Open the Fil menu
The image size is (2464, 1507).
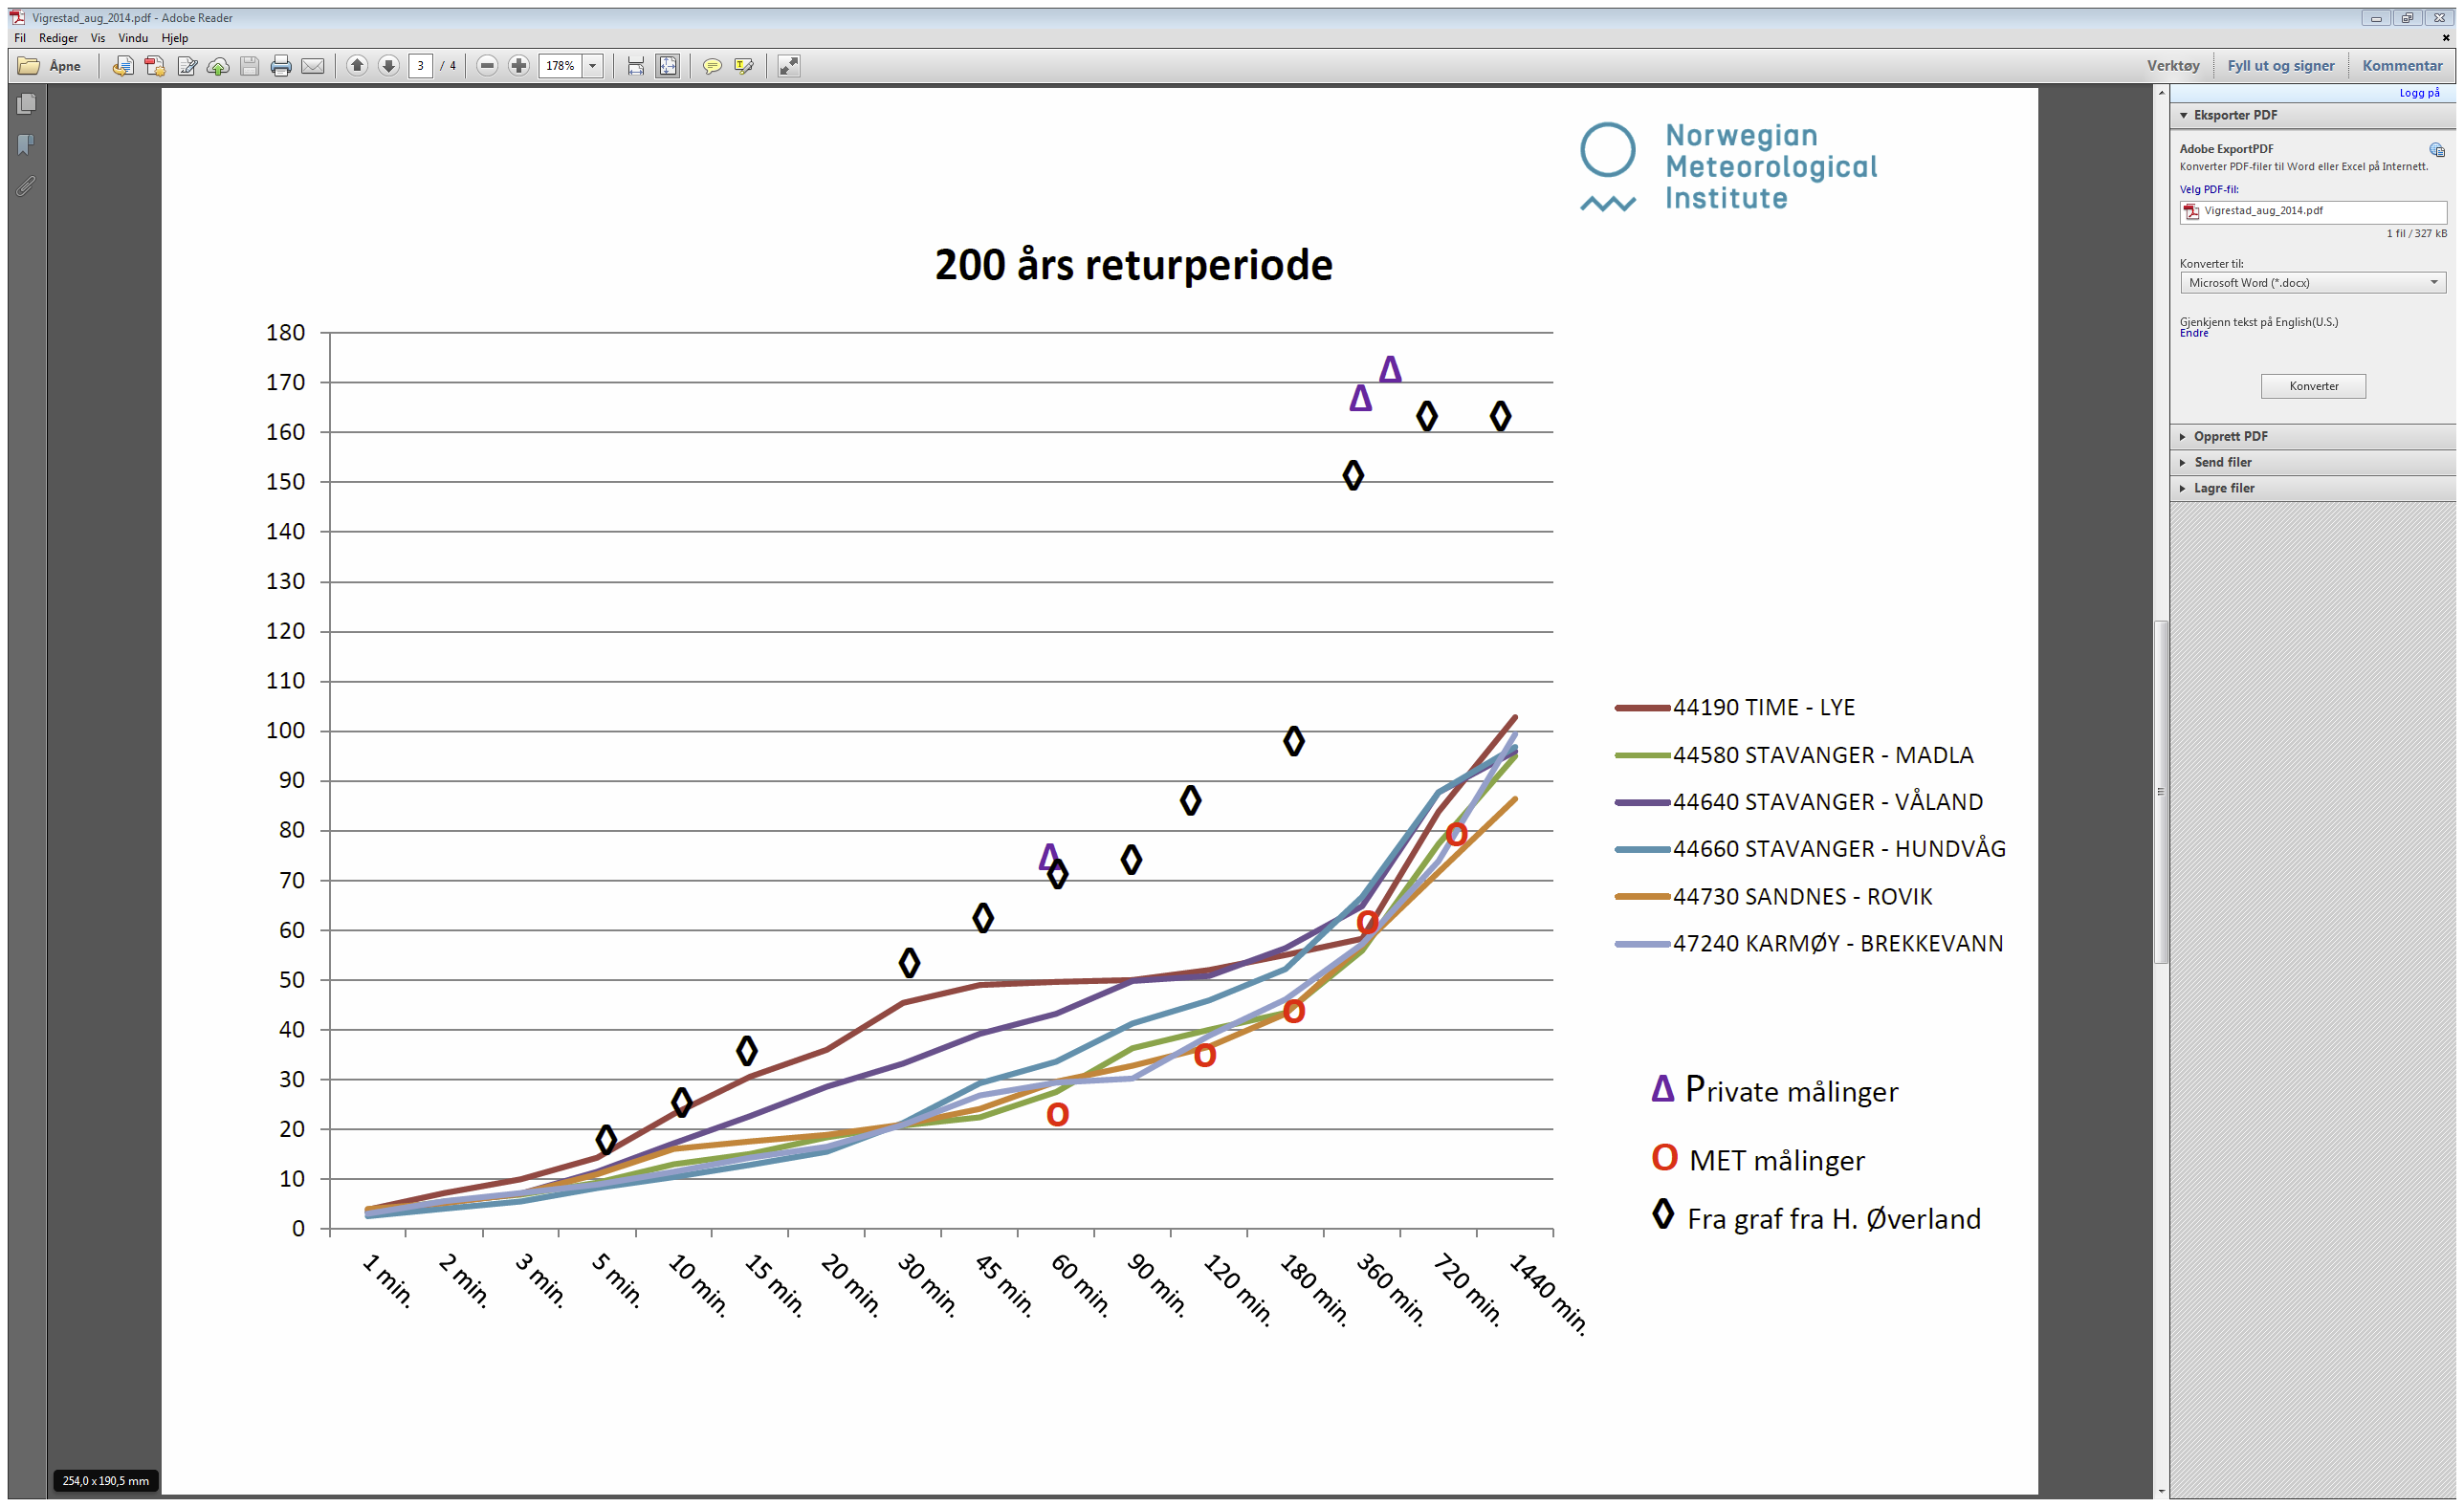(x=20, y=38)
